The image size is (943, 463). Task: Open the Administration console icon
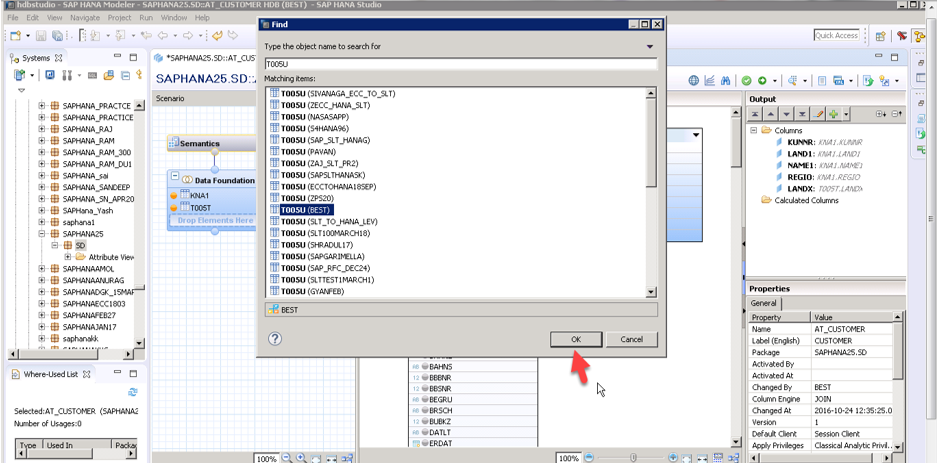click(x=50, y=75)
